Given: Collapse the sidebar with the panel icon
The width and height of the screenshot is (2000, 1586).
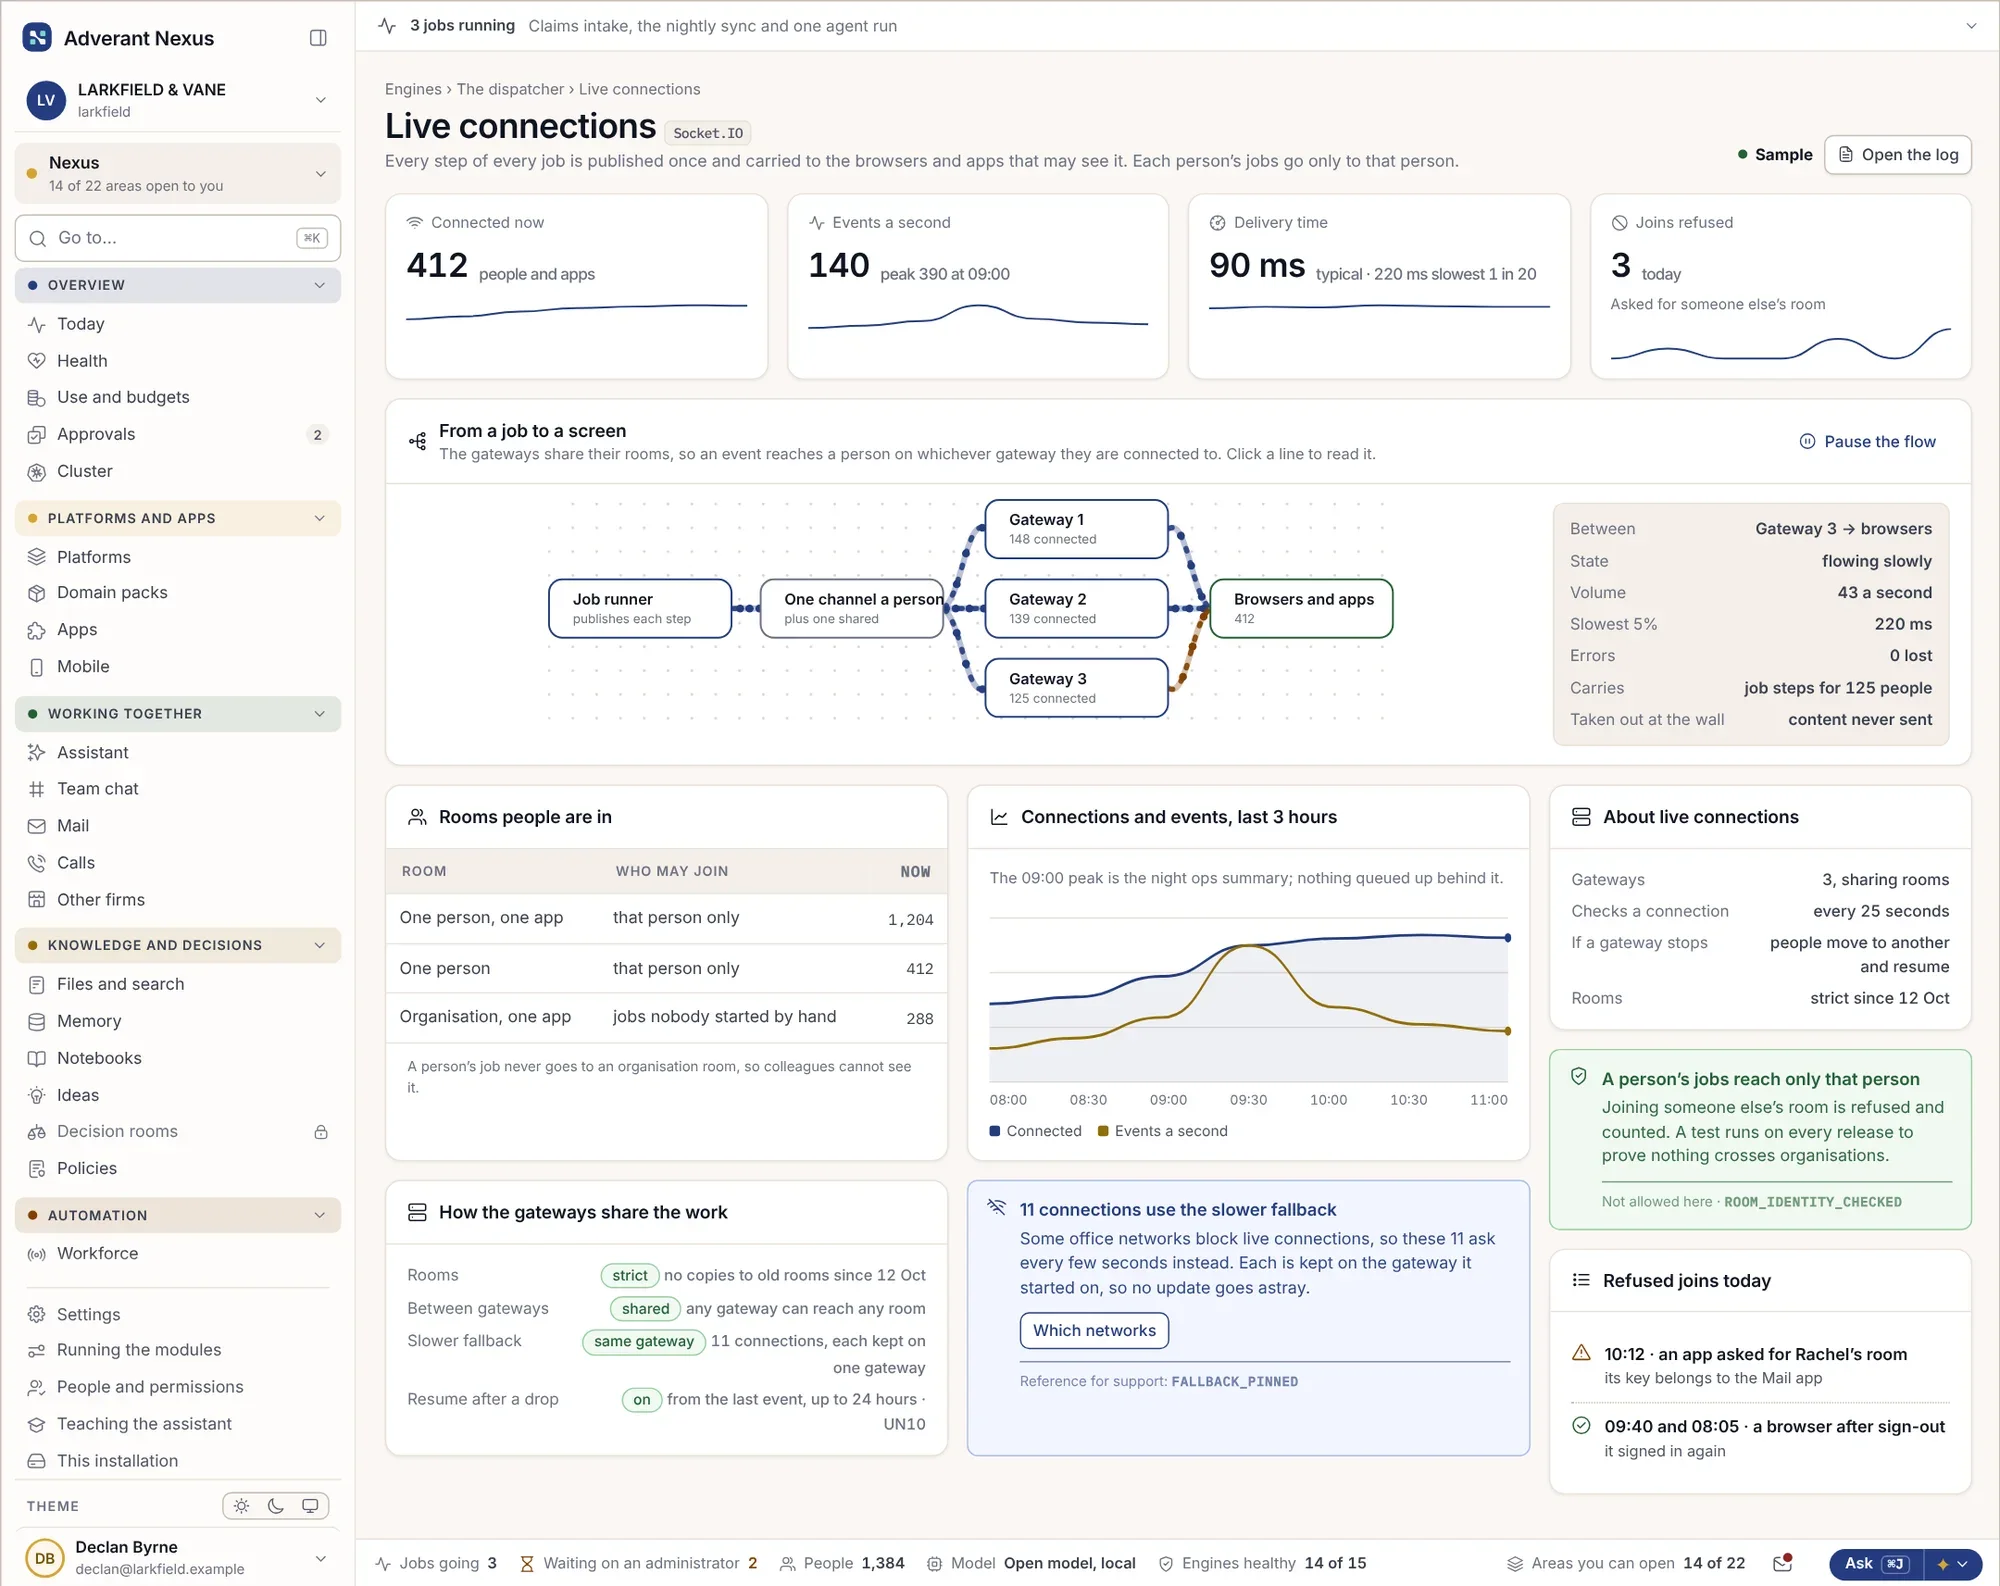Looking at the screenshot, I should click(318, 38).
